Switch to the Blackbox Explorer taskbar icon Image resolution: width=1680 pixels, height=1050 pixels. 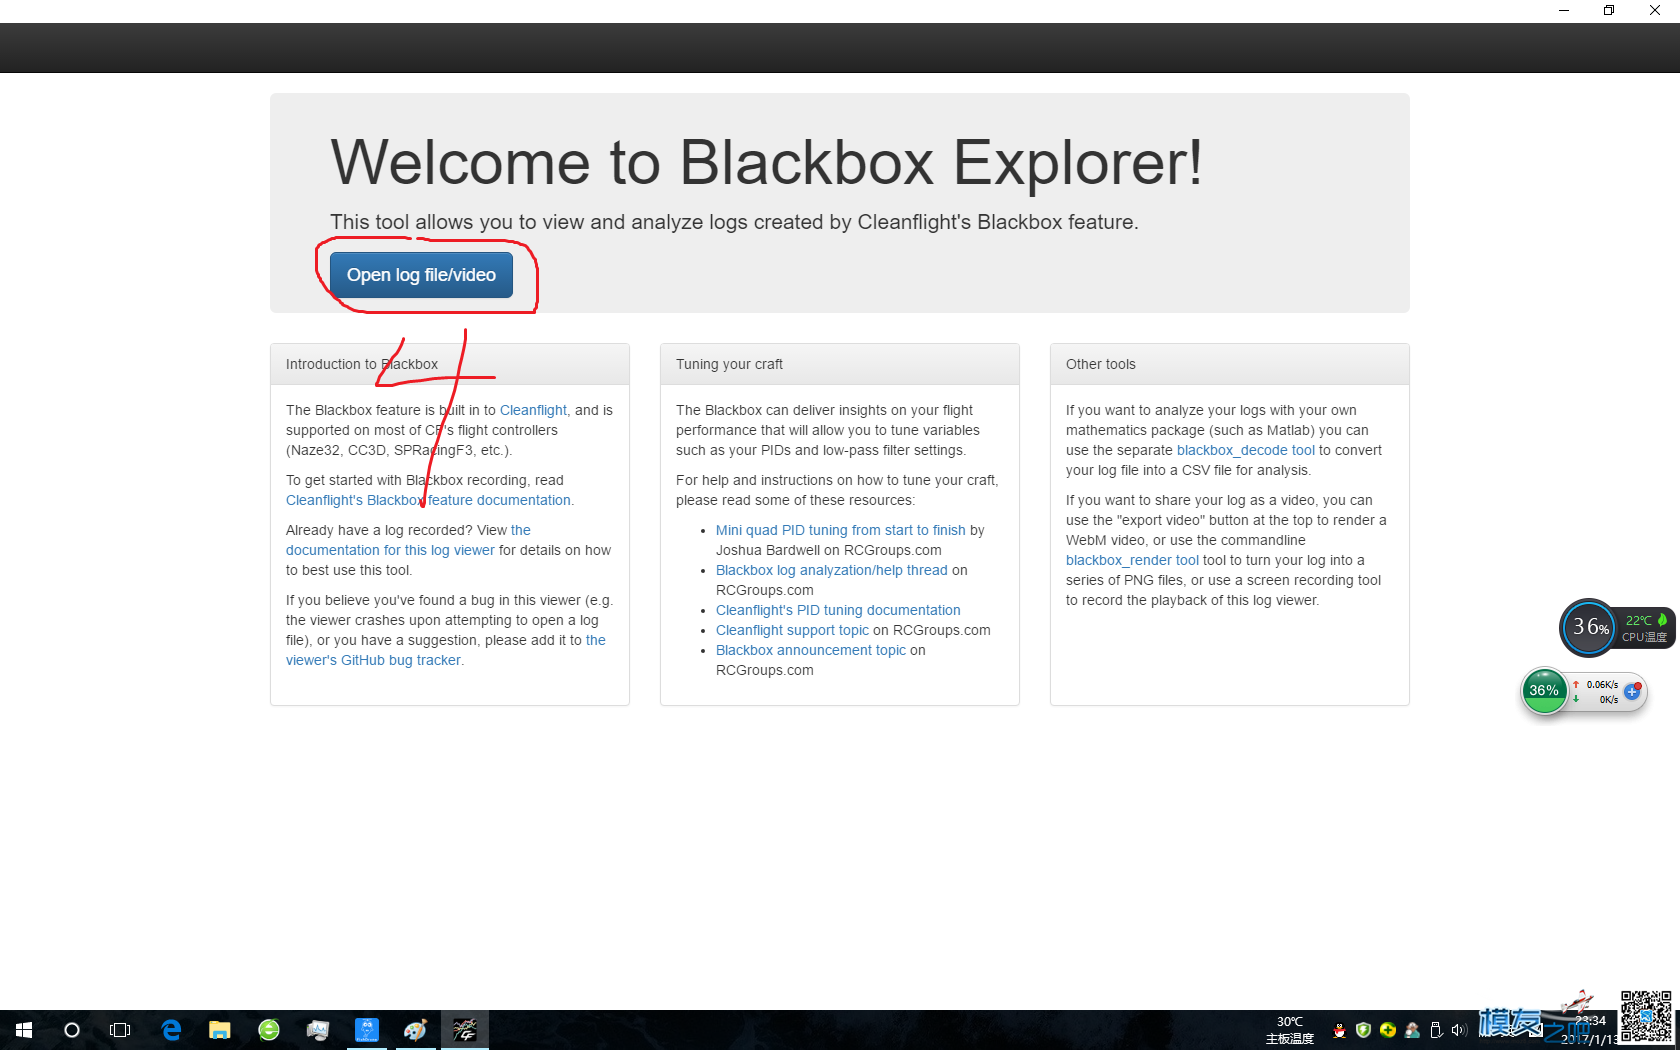465,1030
